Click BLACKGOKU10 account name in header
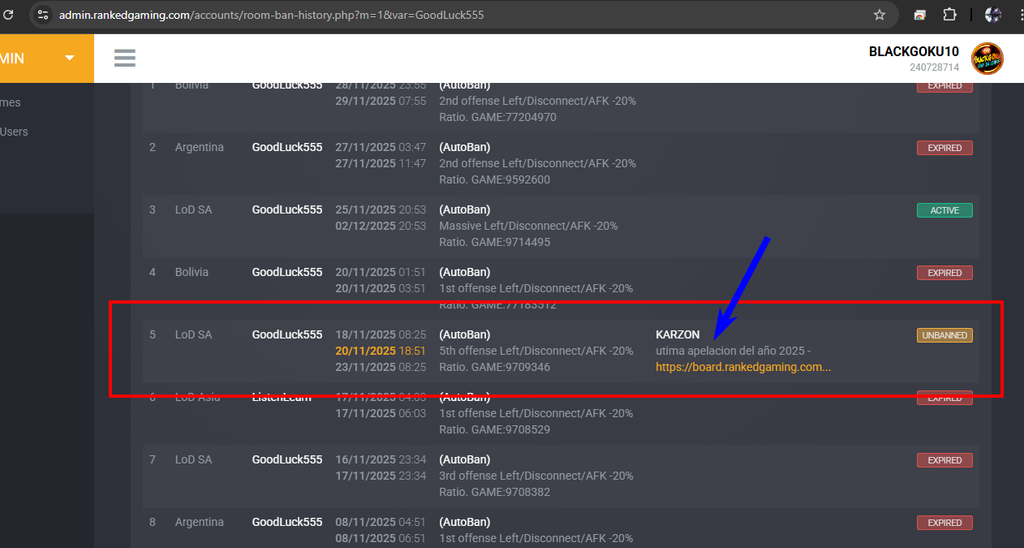The image size is (1024, 548). pyautogui.click(x=914, y=52)
